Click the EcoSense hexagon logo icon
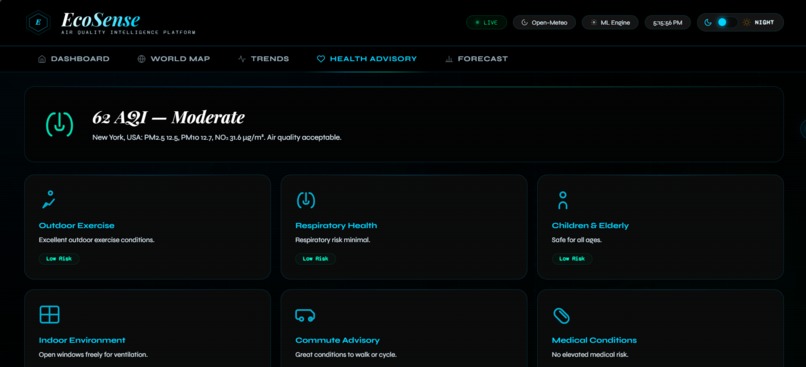This screenshot has width=806, height=367. tap(38, 22)
